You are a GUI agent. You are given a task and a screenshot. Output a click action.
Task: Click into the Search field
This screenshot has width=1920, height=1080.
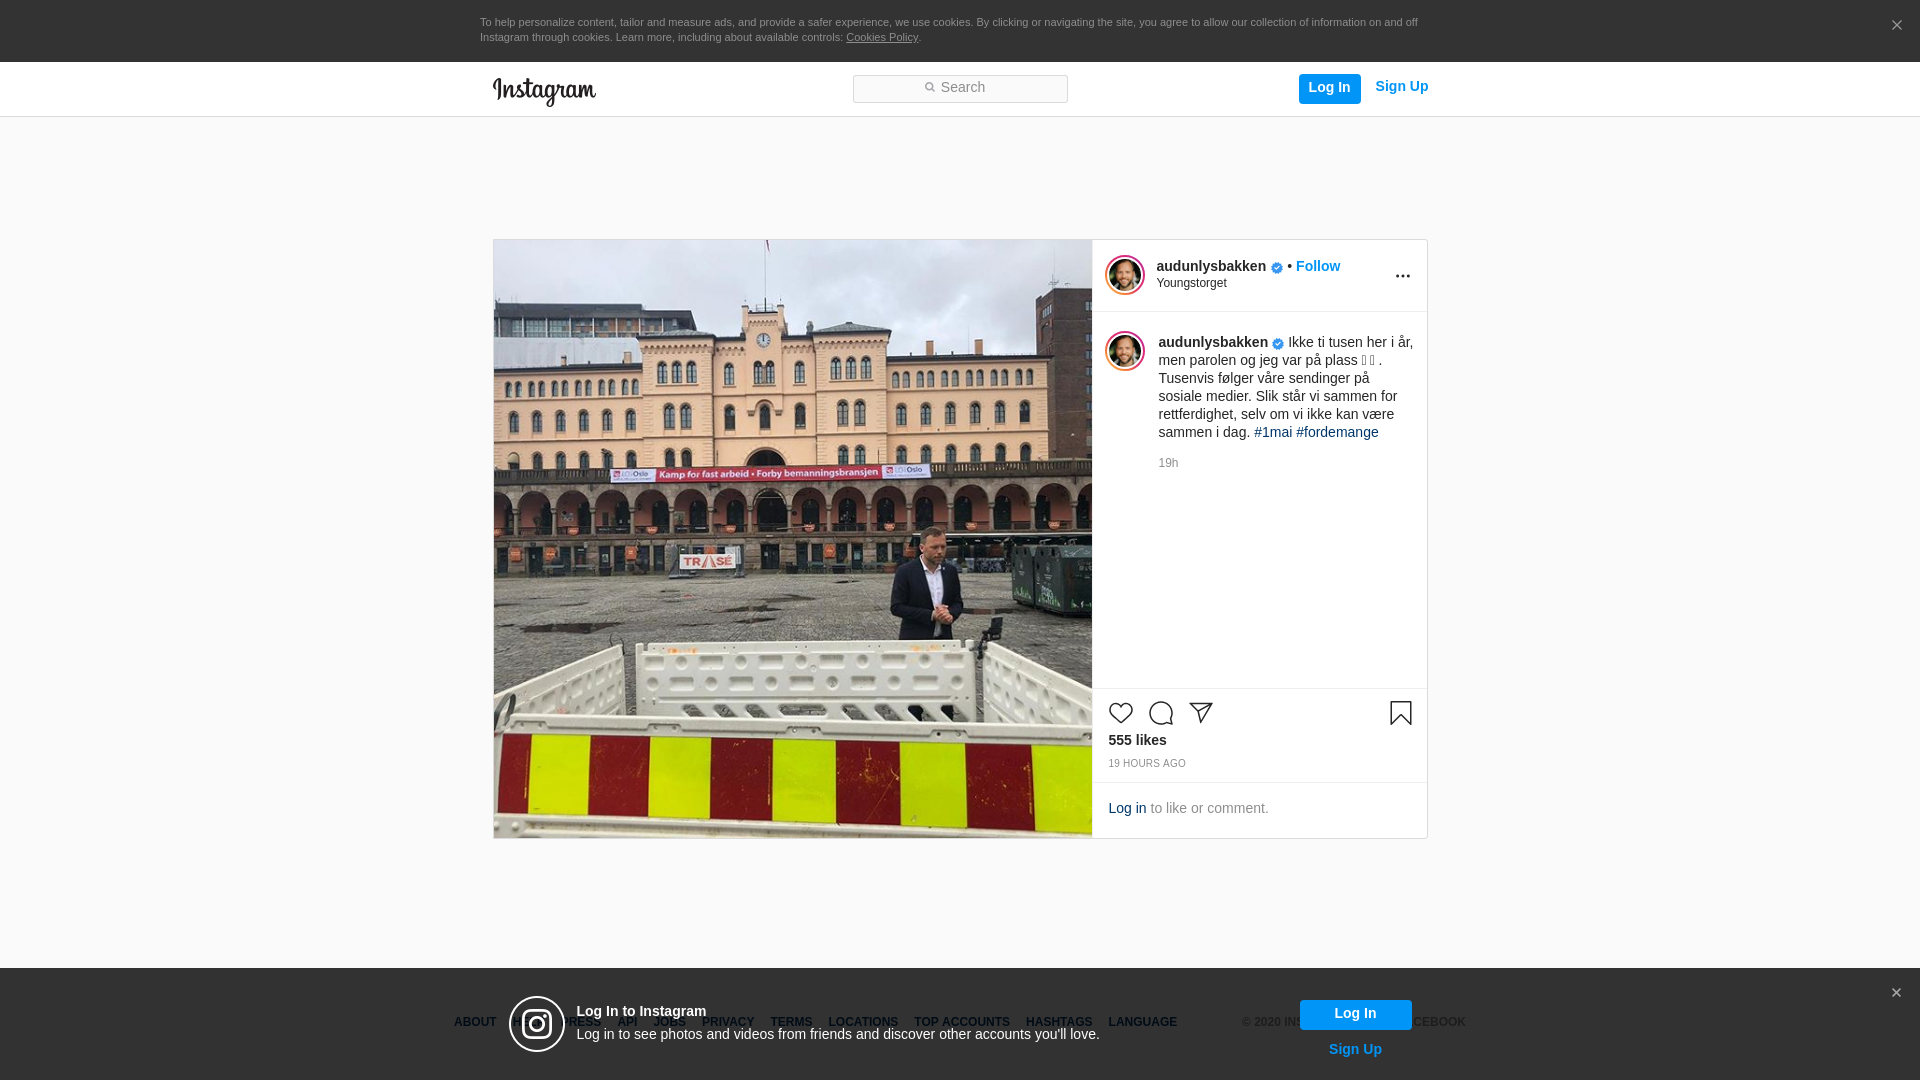(x=960, y=88)
